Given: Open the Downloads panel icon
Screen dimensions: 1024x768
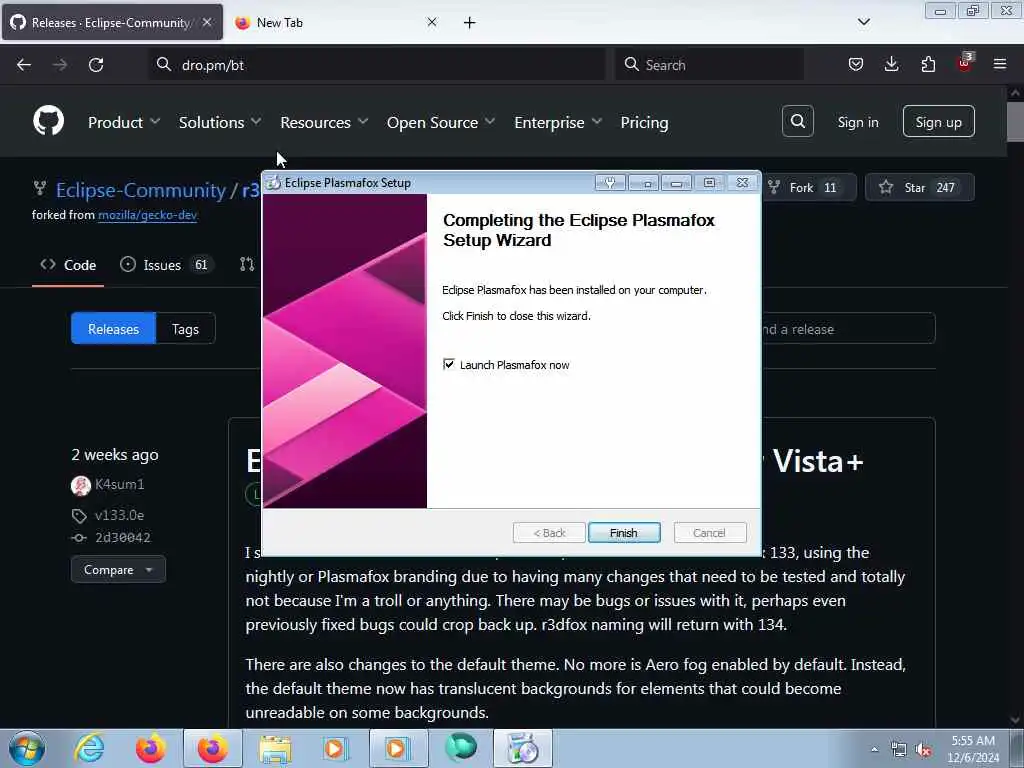Looking at the screenshot, I should click(891, 64).
